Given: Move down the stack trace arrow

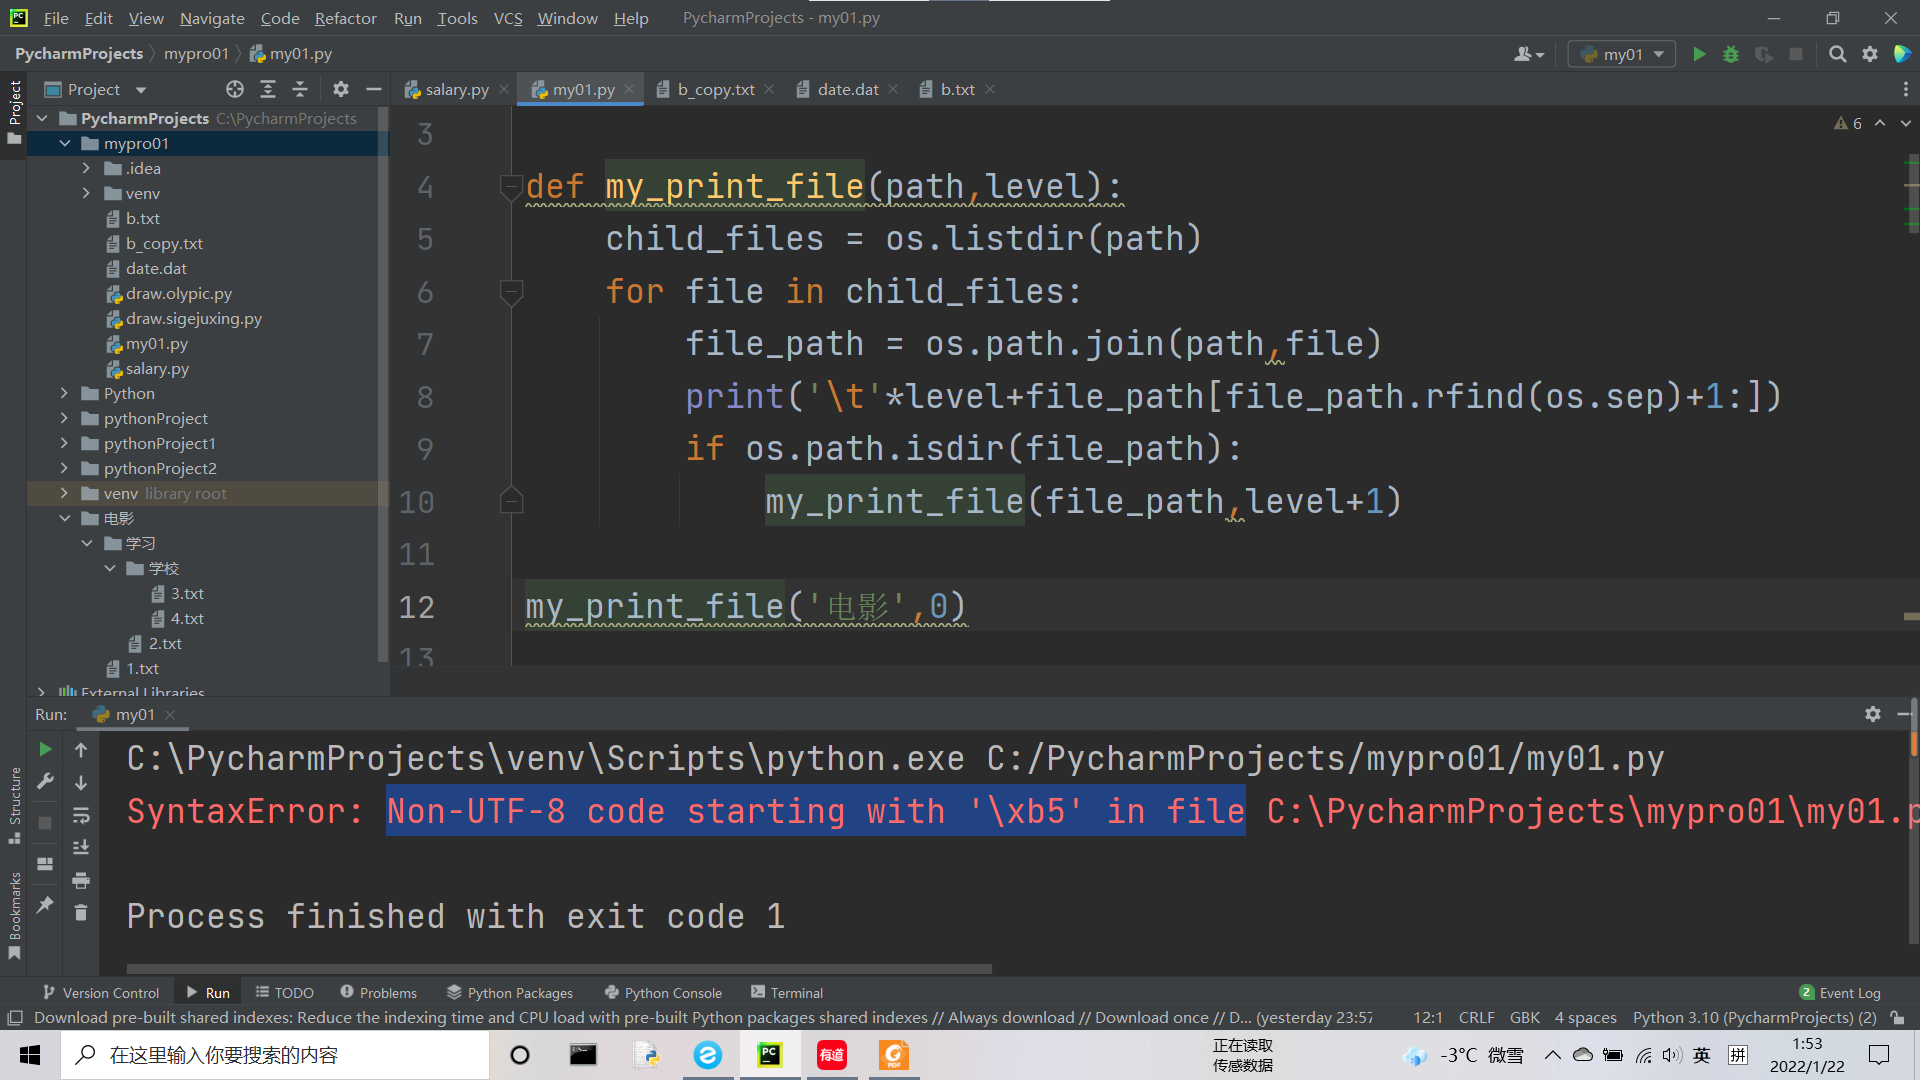Looking at the screenshot, I should pos(81,782).
